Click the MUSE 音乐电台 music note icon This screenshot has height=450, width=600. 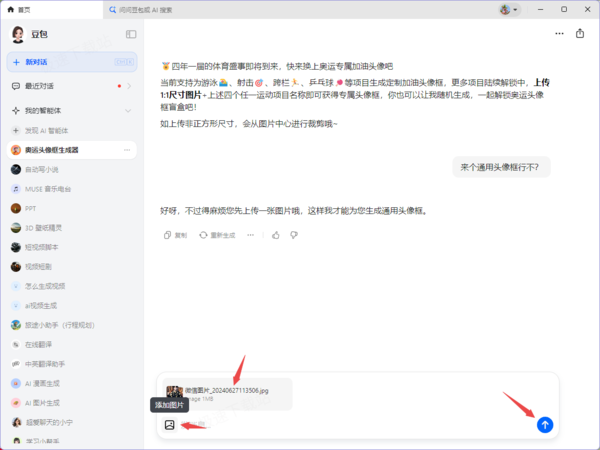(16, 189)
